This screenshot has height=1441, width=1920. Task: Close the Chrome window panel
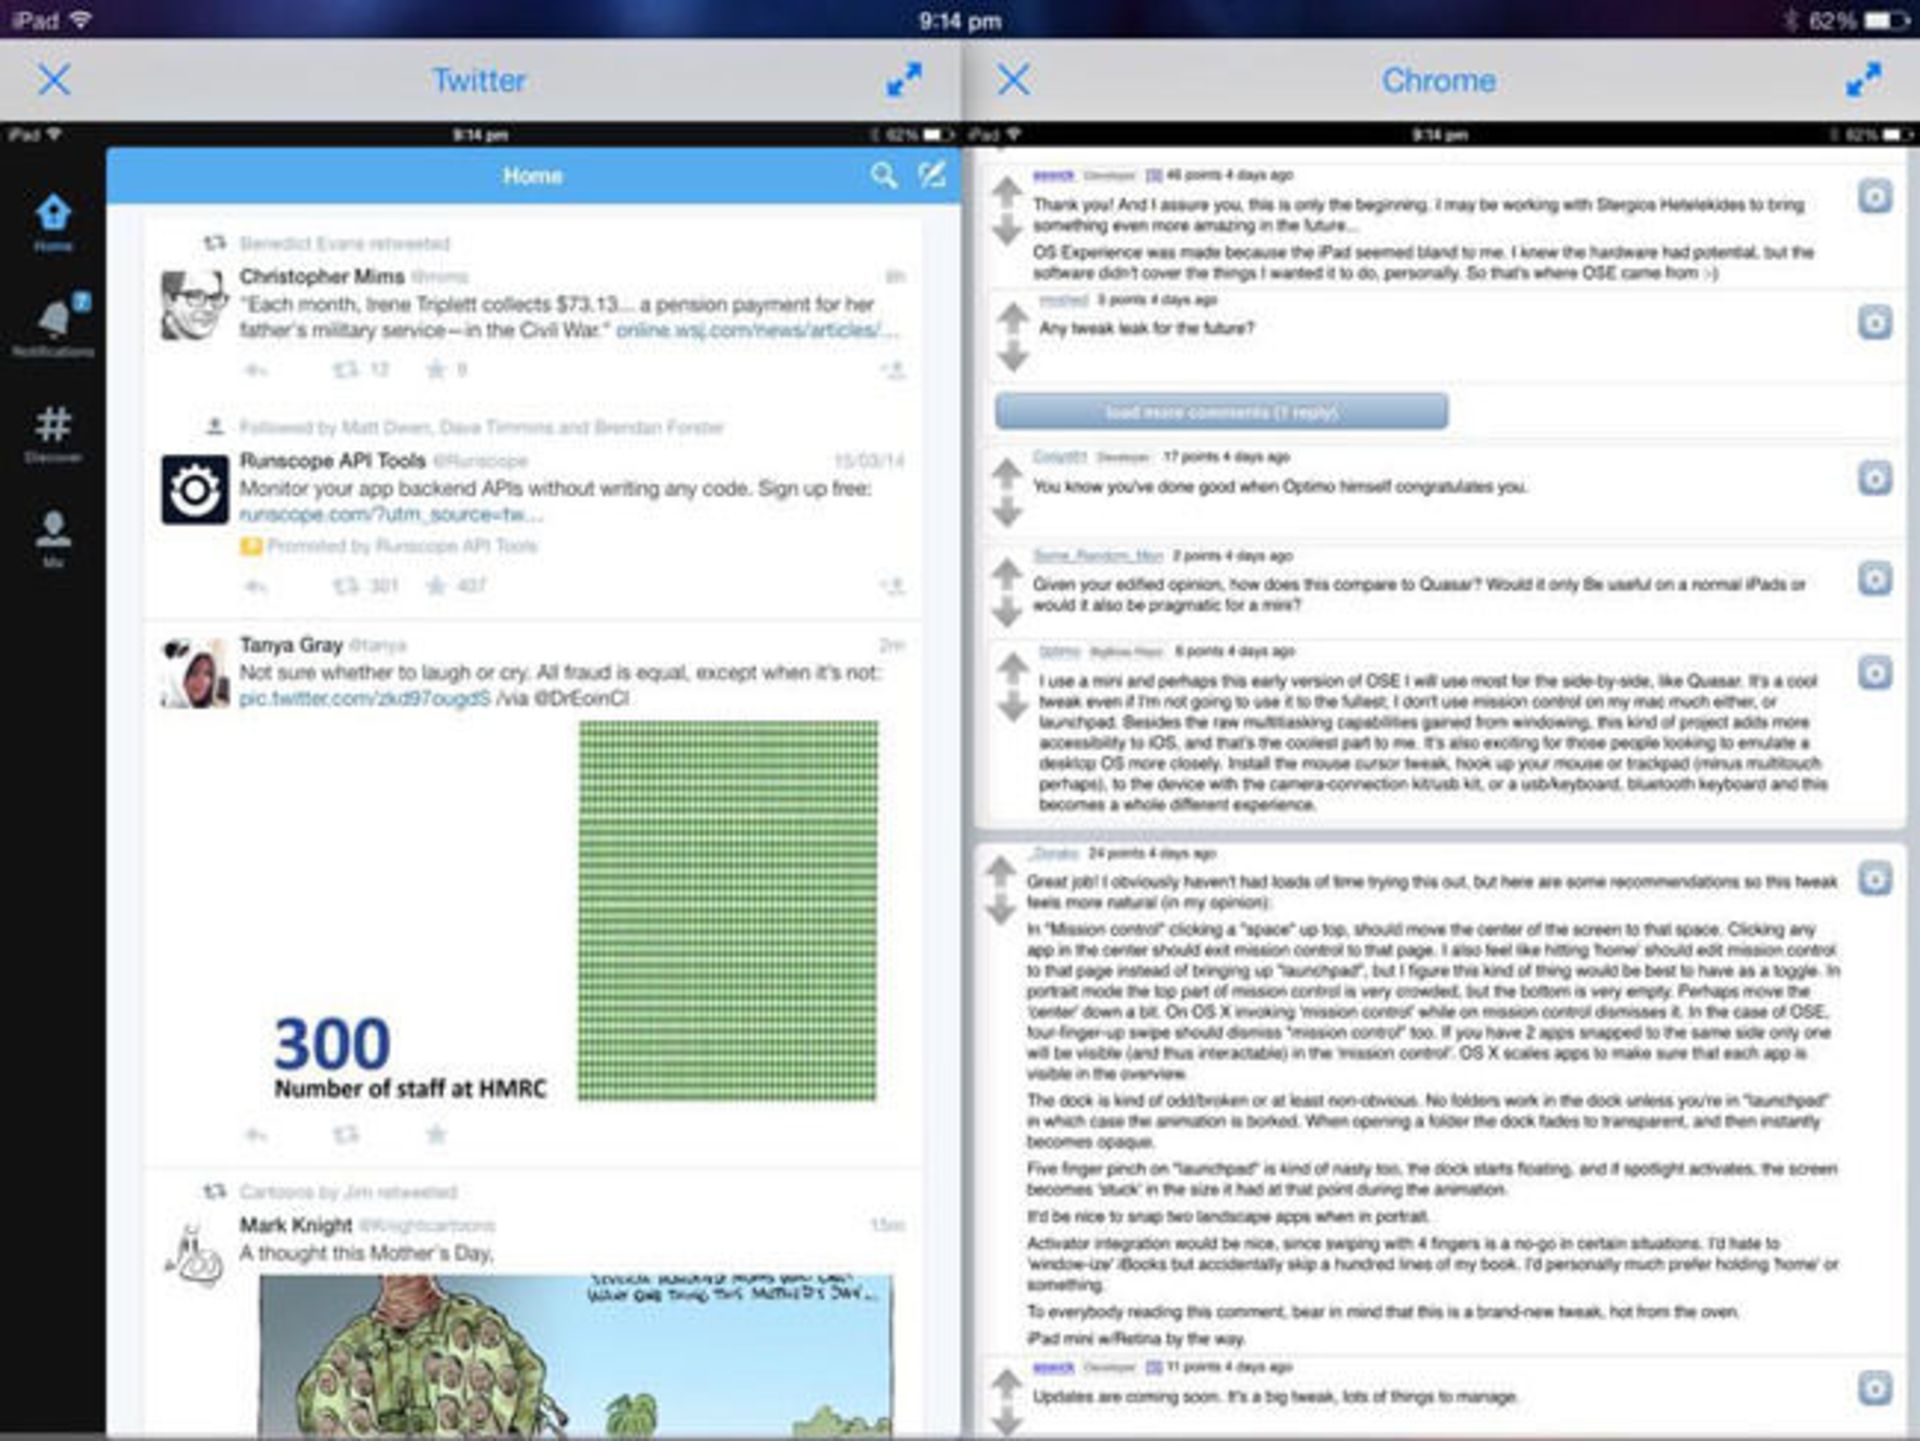(x=1014, y=80)
